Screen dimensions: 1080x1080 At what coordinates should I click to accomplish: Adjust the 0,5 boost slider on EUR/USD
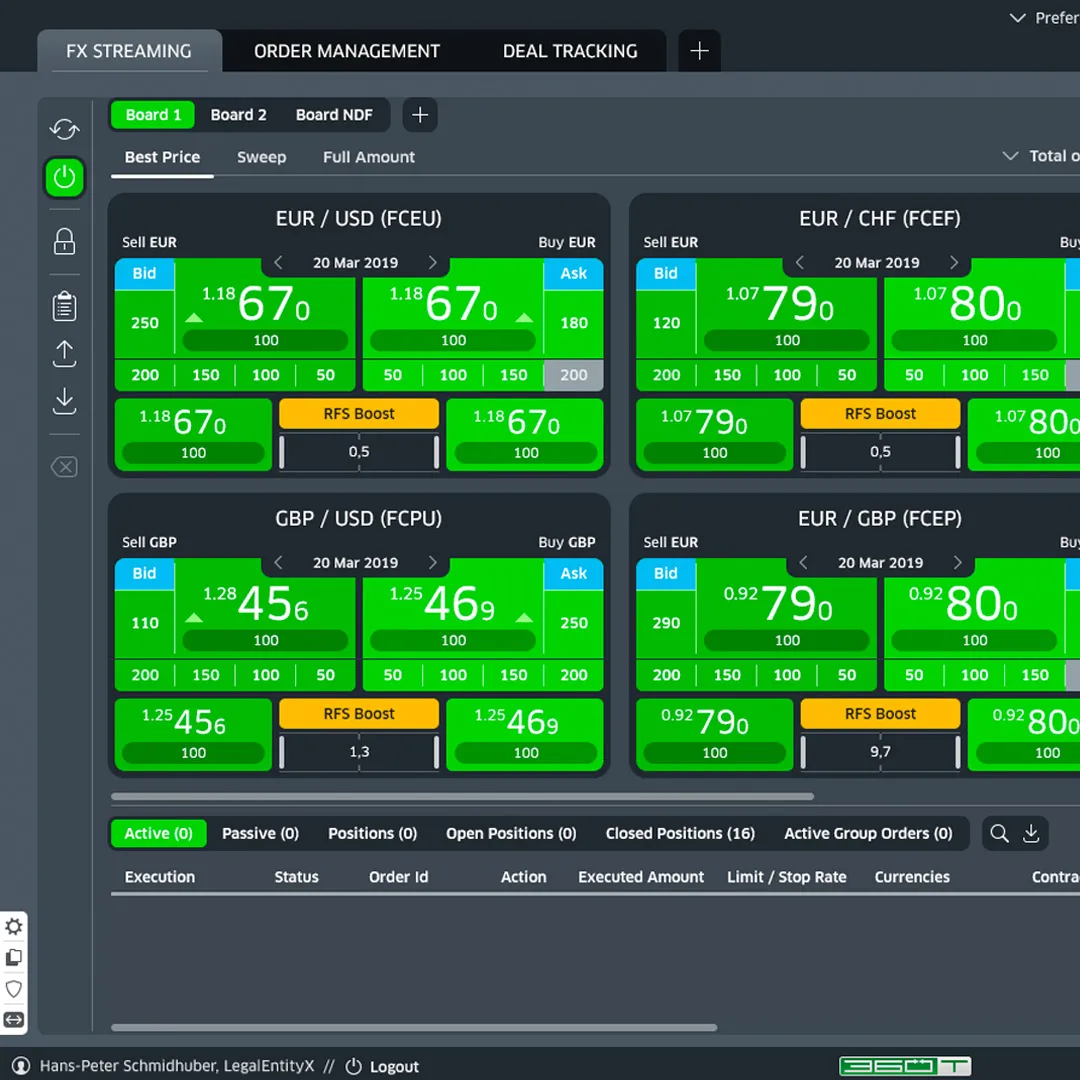pos(359,452)
